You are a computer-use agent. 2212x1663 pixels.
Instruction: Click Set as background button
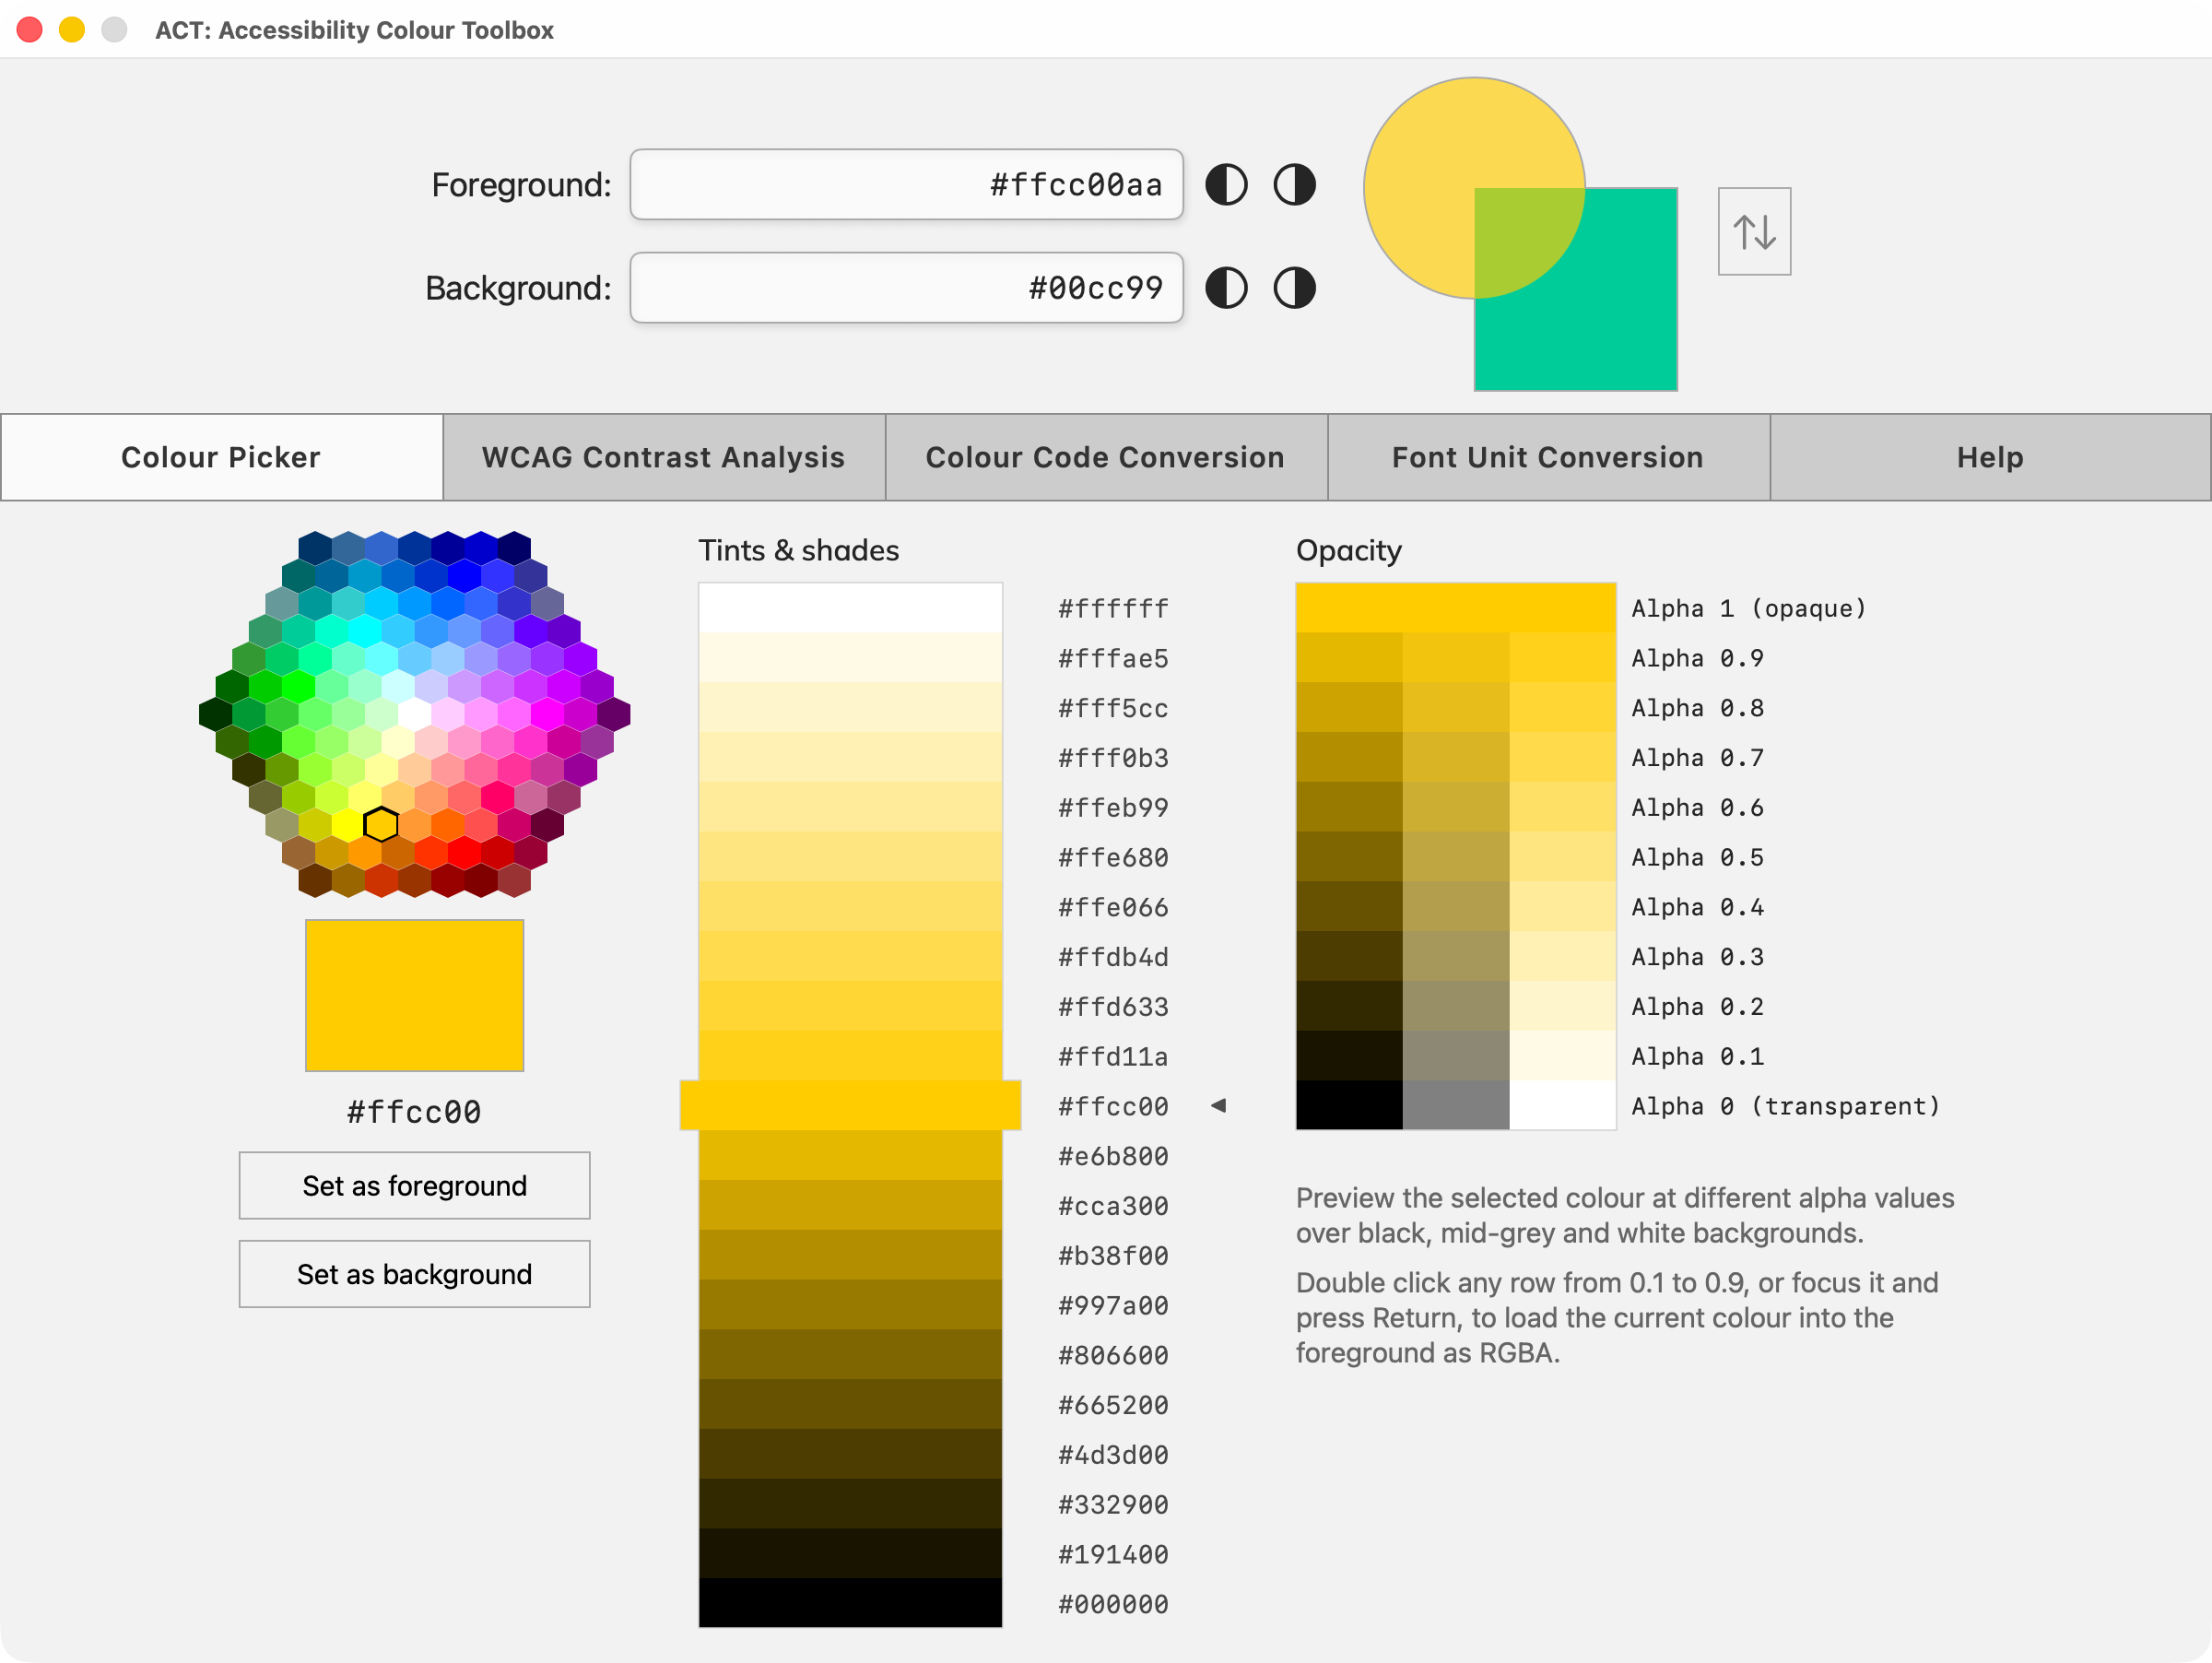pyautogui.click(x=414, y=1274)
